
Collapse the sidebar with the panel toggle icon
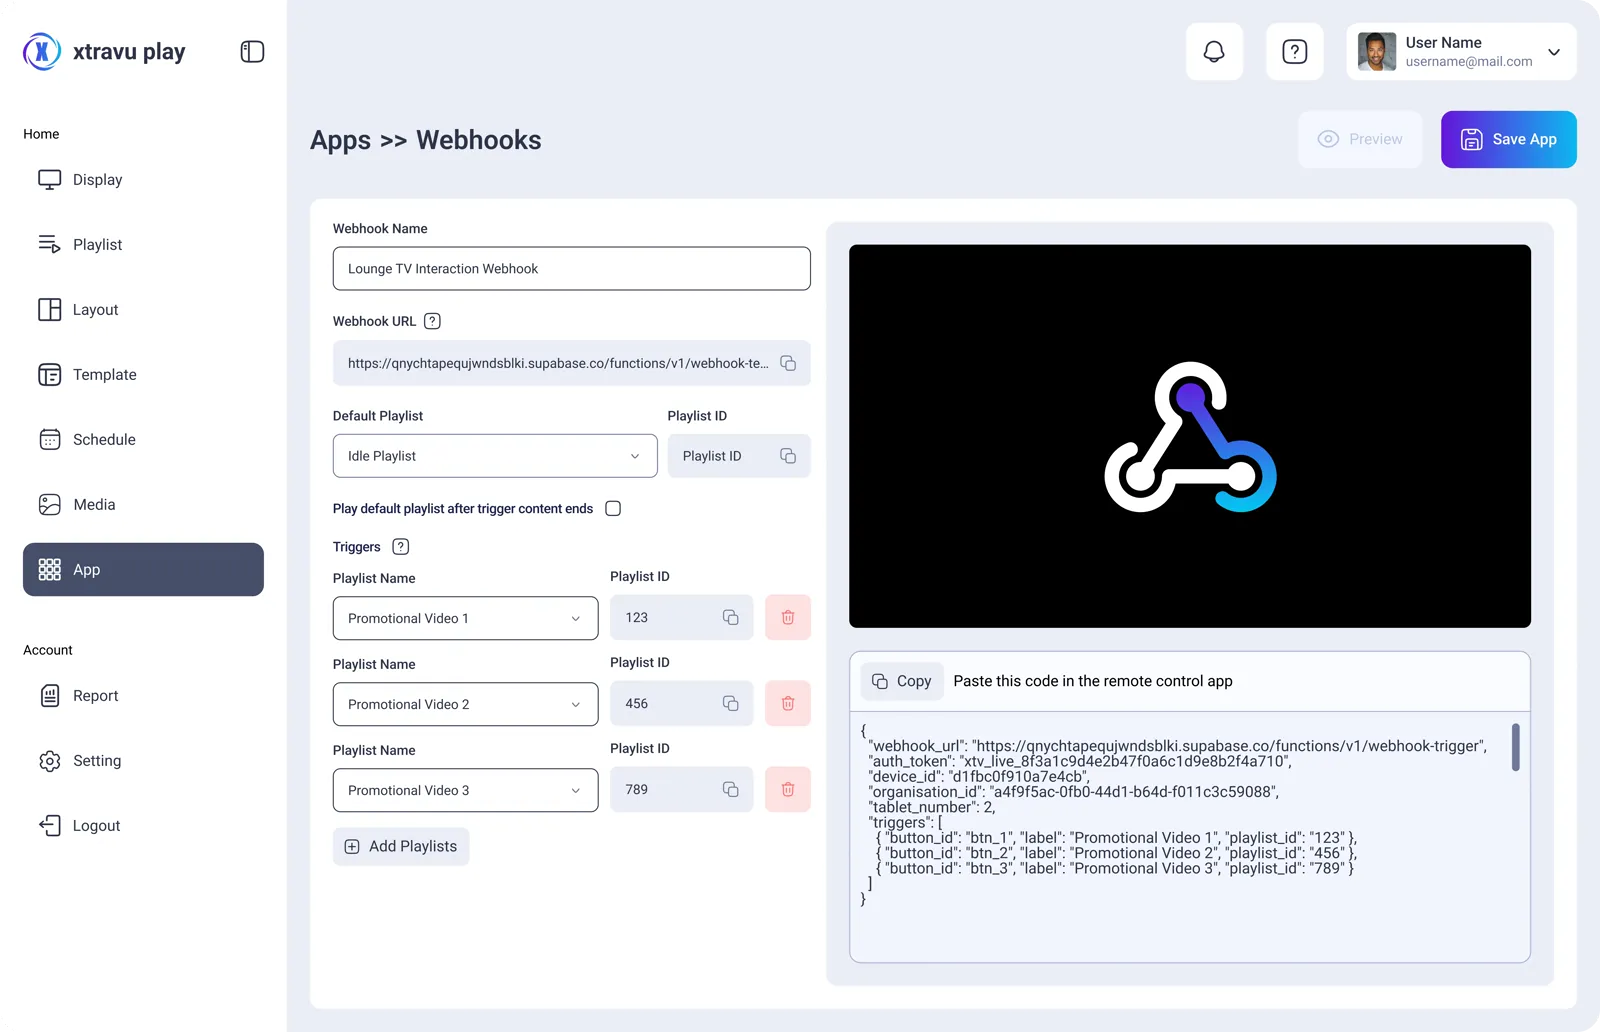252,52
